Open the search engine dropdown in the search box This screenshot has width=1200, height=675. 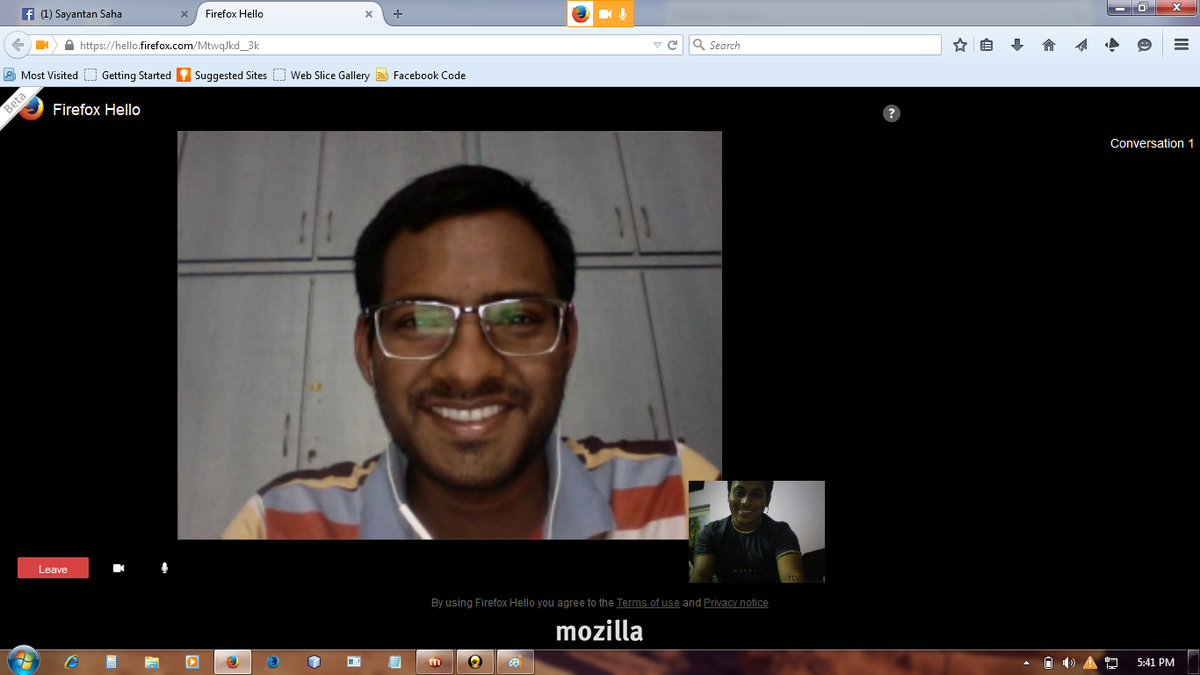(x=700, y=44)
